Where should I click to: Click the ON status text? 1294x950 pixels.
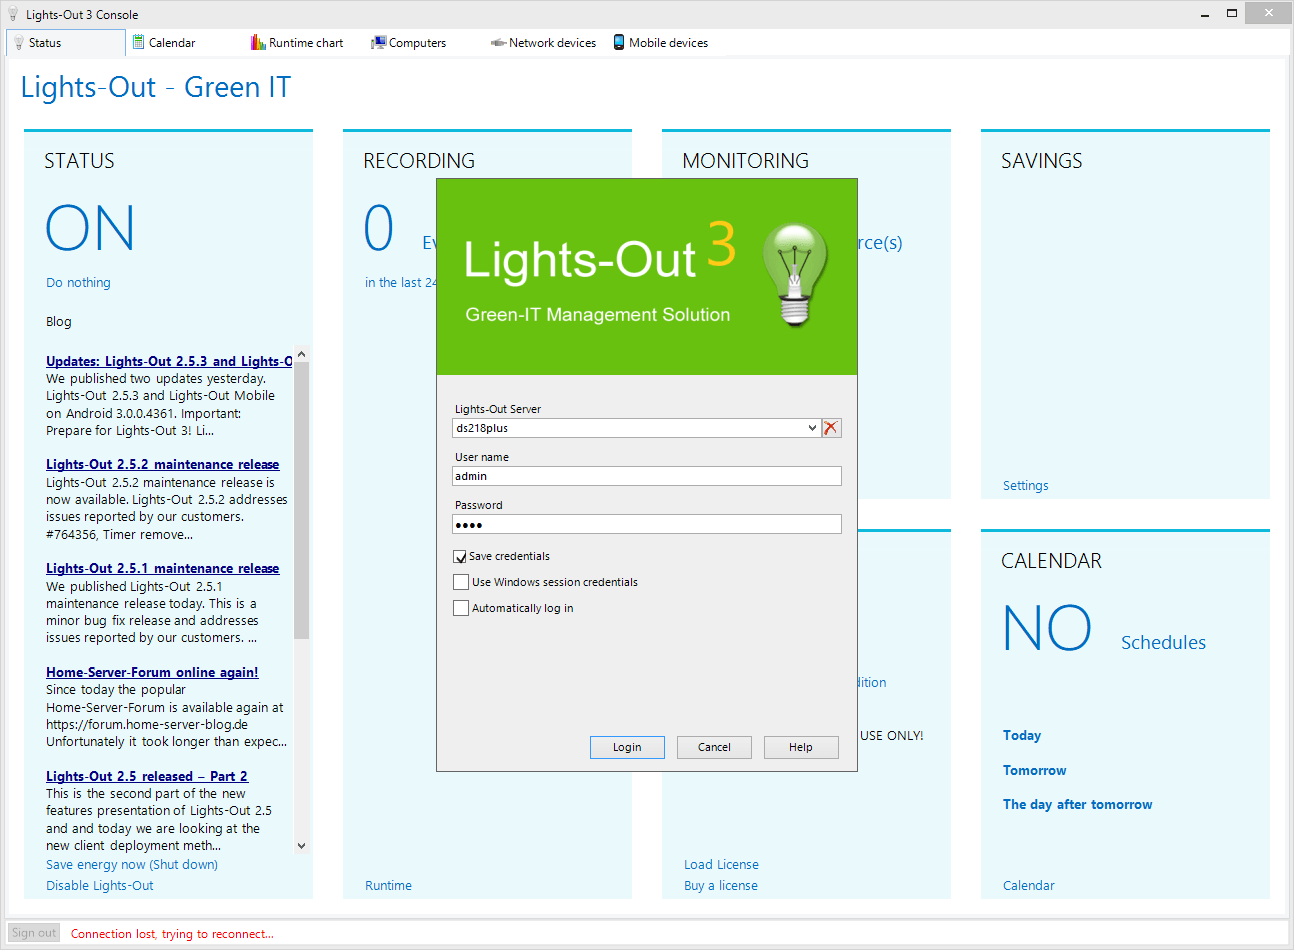coord(90,228)
